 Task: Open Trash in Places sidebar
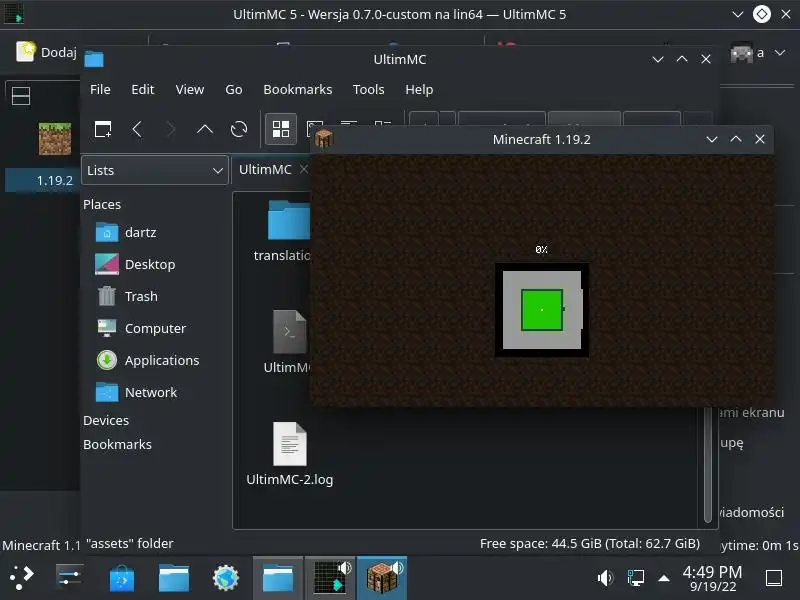click(127, 296)
